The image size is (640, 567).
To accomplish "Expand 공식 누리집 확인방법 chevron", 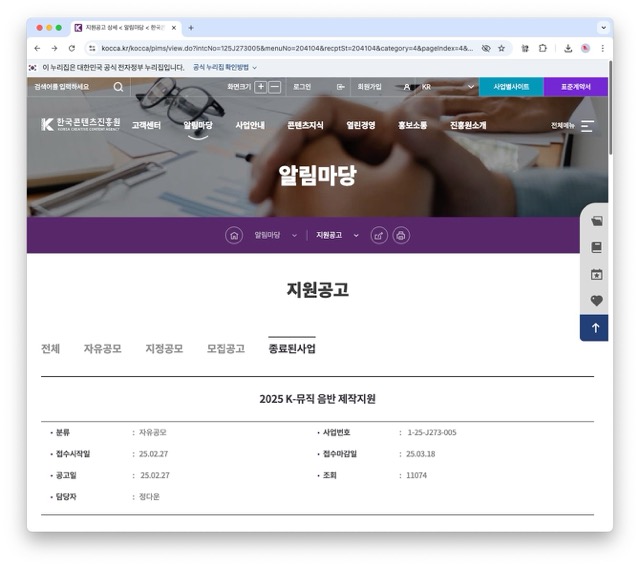I will [255, 68].
